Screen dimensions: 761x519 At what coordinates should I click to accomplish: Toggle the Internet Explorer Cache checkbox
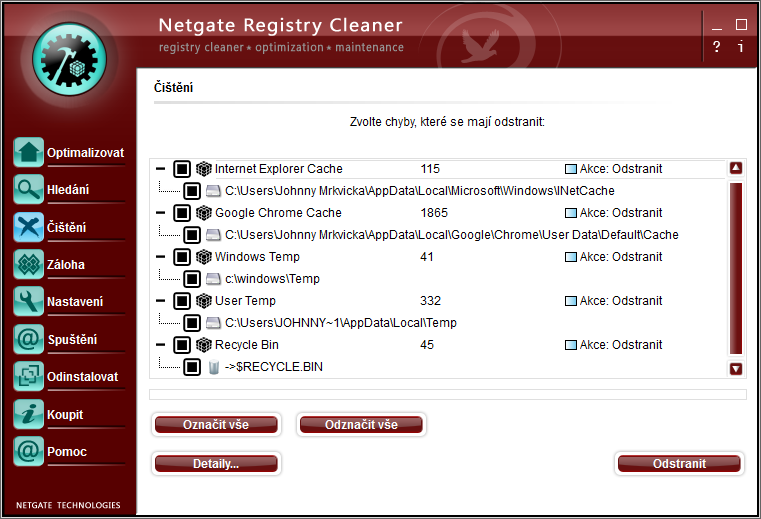182,169
